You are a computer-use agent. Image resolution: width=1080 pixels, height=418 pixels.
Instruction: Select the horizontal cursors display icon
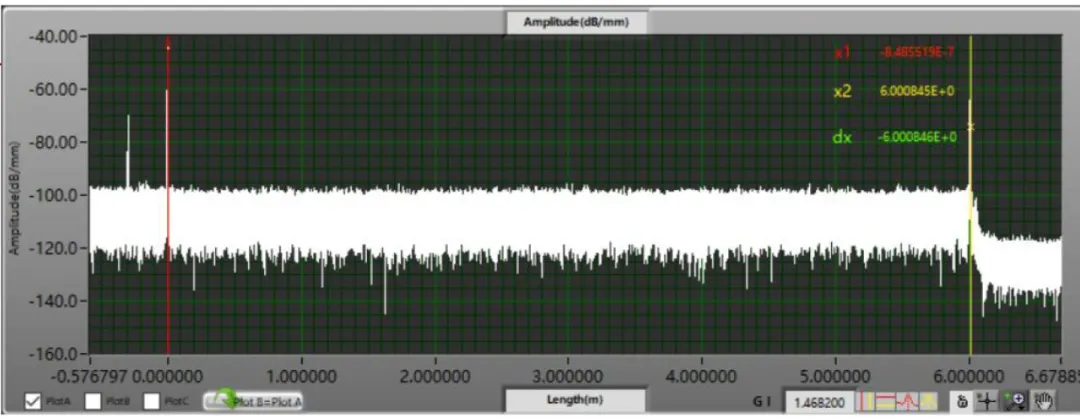887,401
